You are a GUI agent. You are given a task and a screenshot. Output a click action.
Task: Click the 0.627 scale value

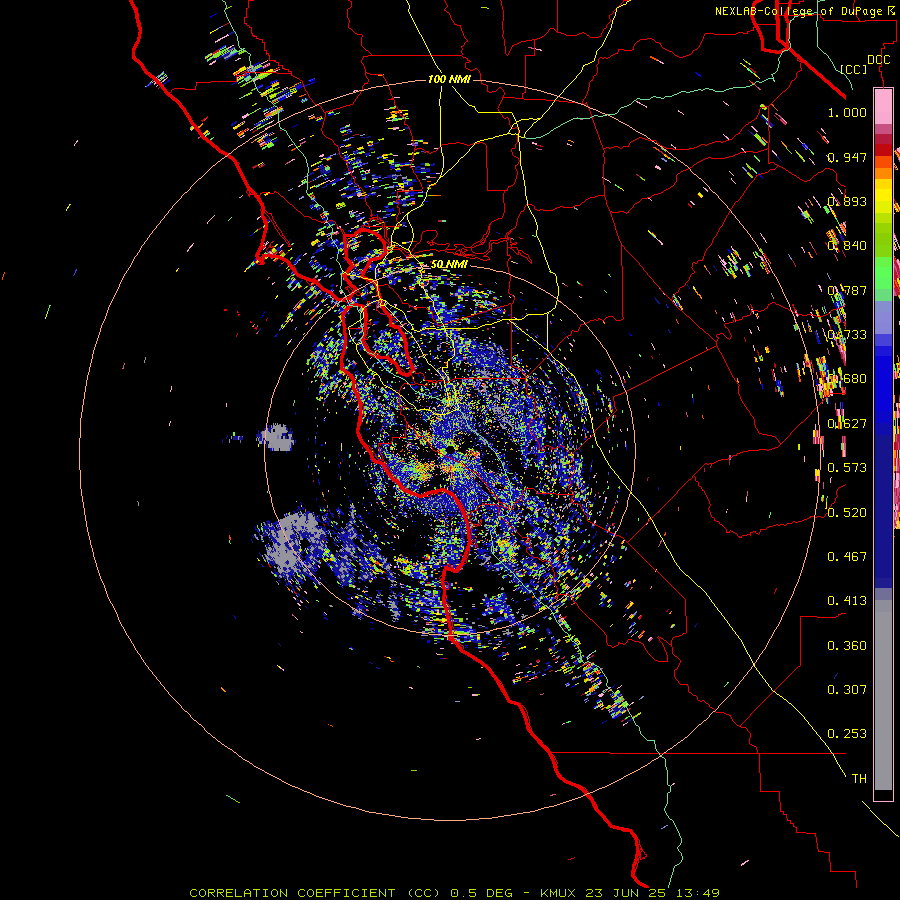[x=847, y=423]
